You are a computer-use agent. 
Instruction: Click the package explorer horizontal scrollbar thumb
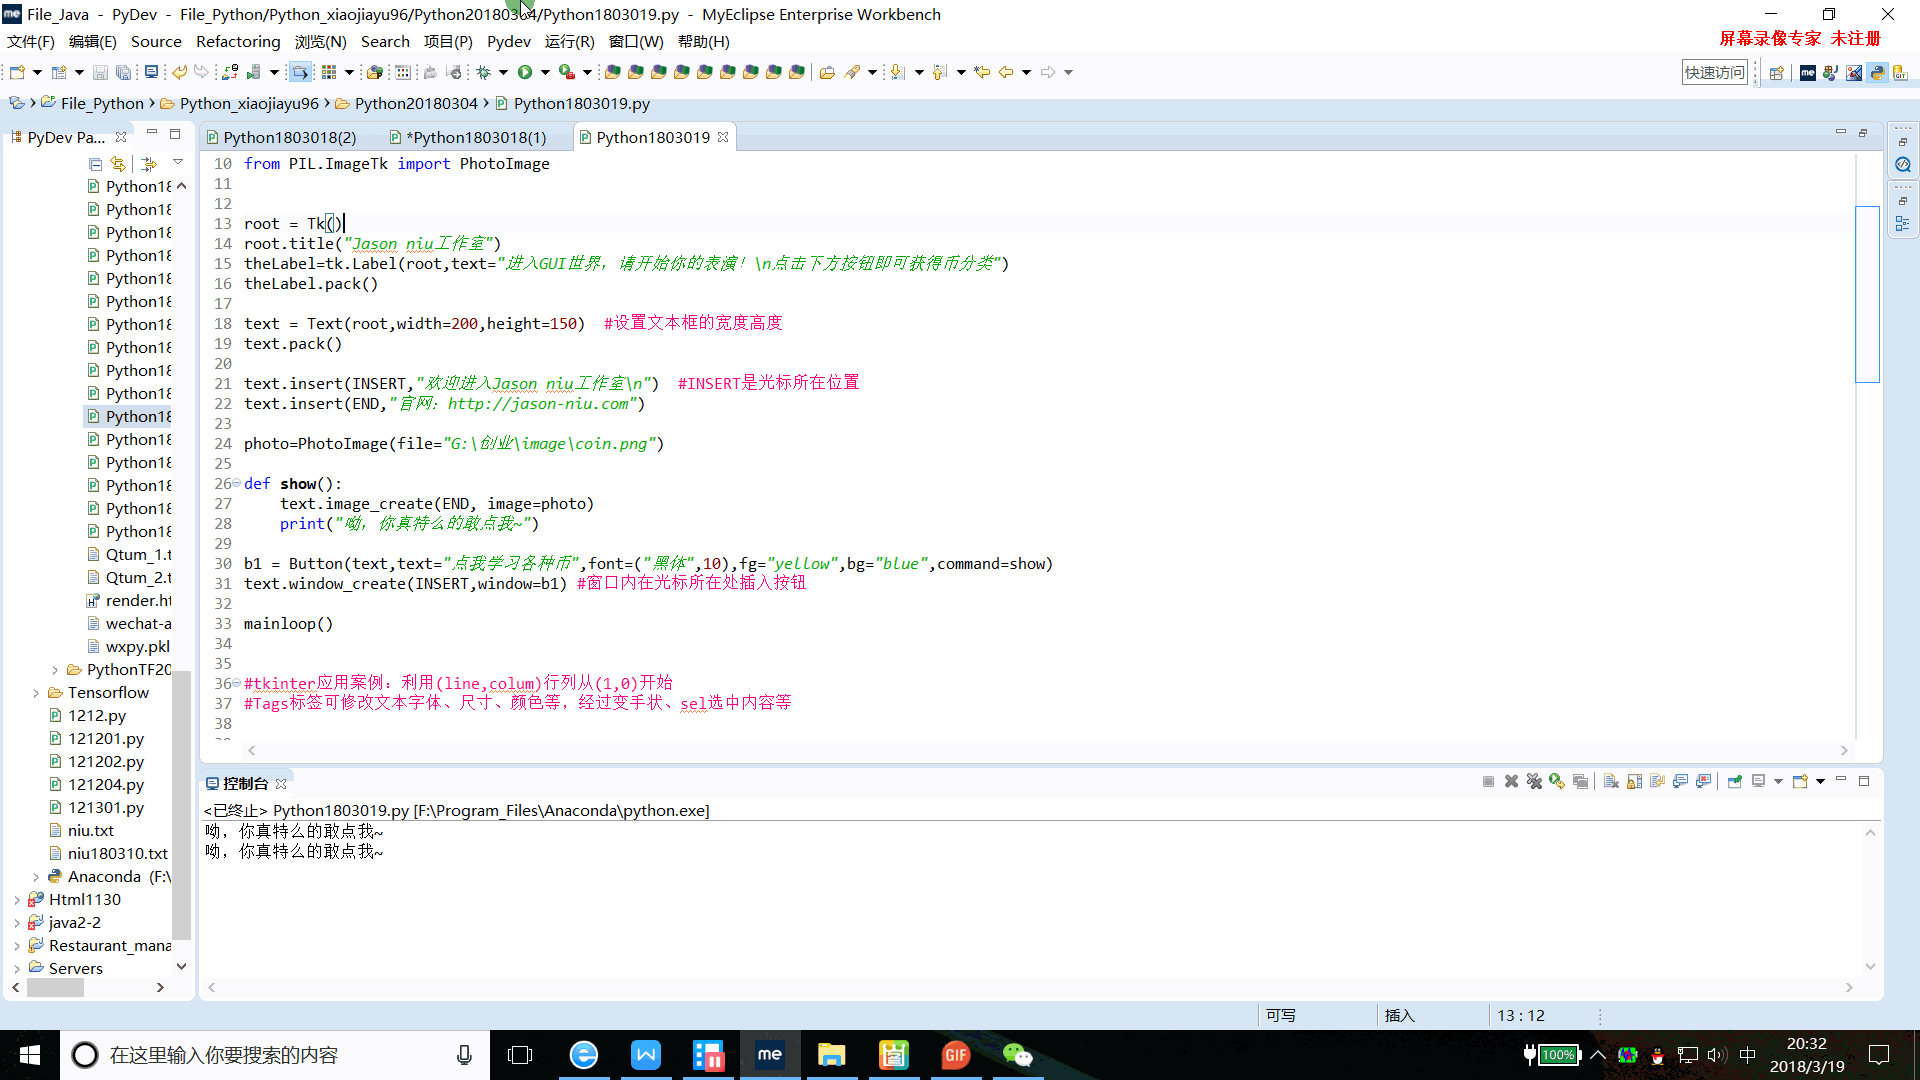coord(55,987)
